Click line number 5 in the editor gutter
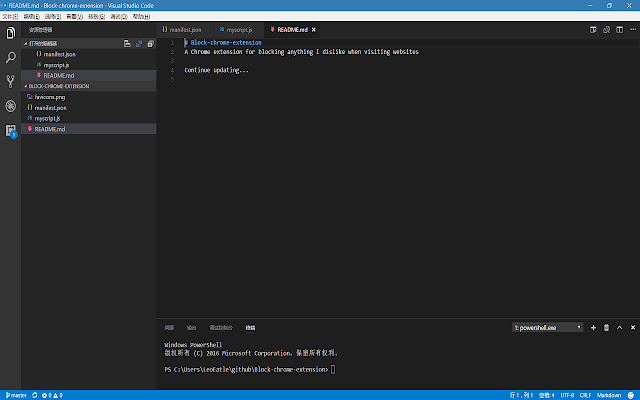640x400 pixels. (172, 80)
